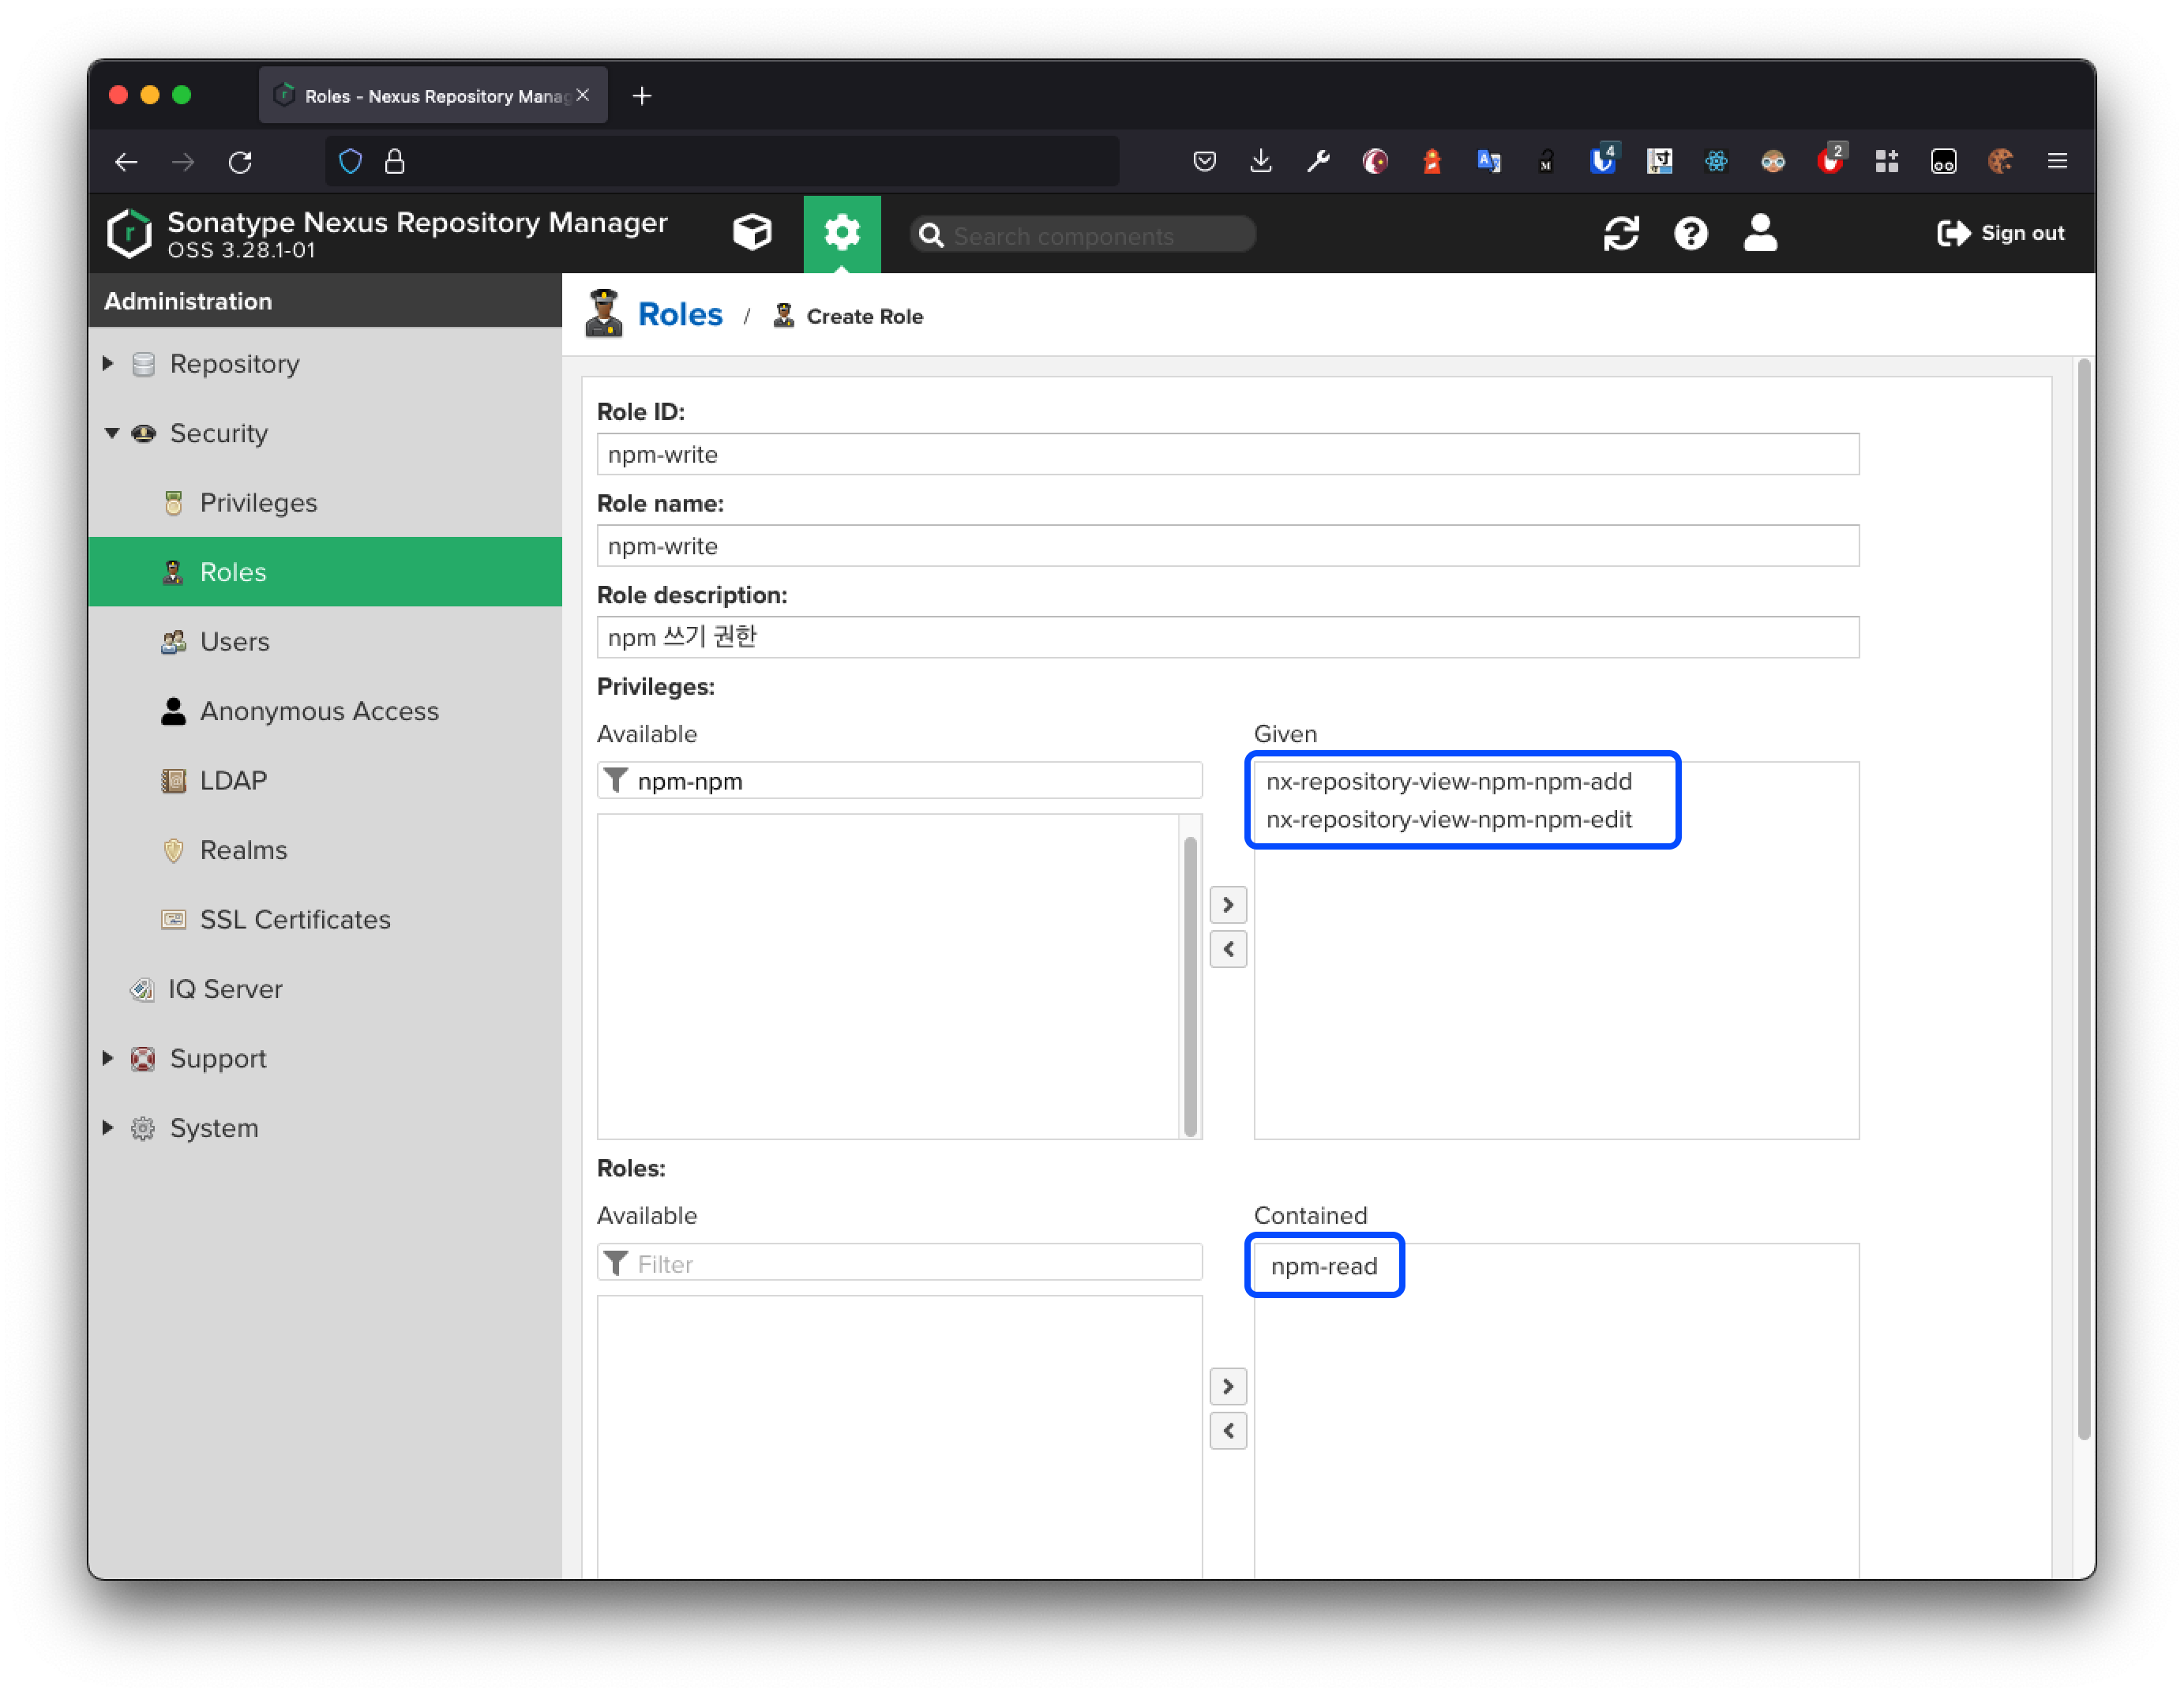The width and height of the screenshot is (2184, 1696).
Task: Click the shield tracking protection icon
Action: [350, 161]
